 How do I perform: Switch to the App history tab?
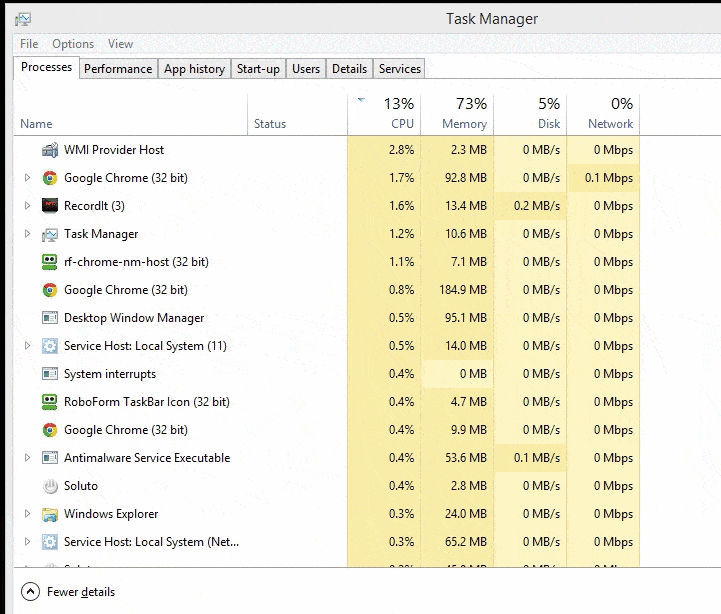pos(195,69)
